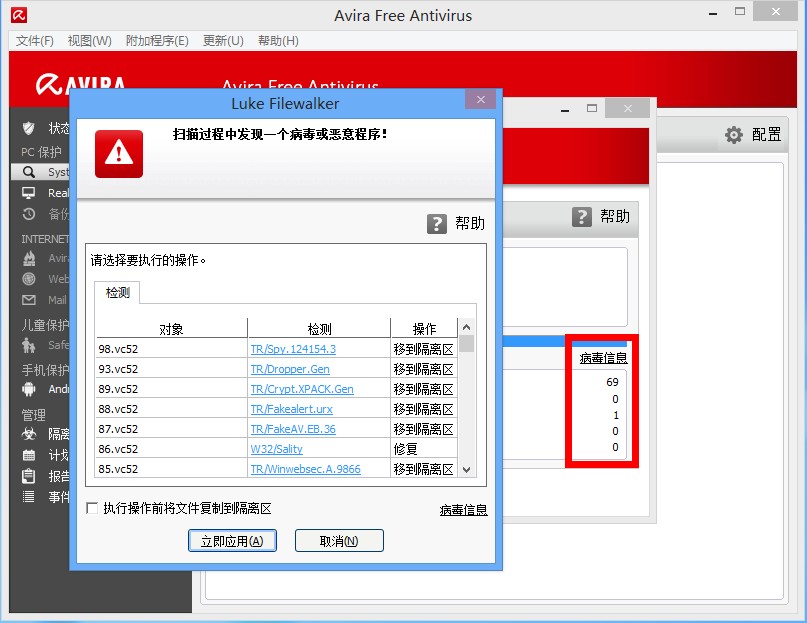The height and width of the screenshot is (623, 807).
Task: Open 附加程序(E) menu
Action: pyautogui.click(x=157, y=41)
